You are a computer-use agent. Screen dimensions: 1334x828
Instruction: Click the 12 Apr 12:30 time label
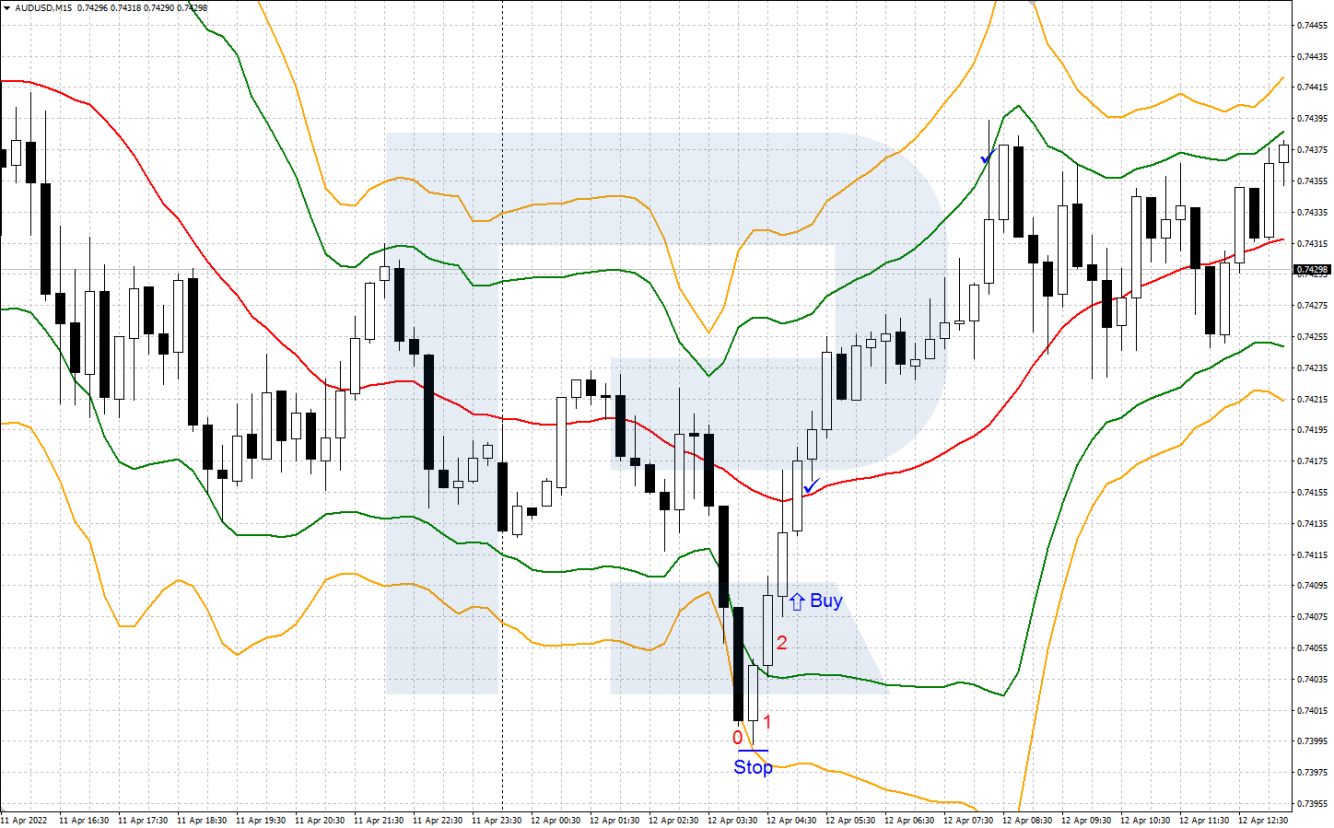1261,819
